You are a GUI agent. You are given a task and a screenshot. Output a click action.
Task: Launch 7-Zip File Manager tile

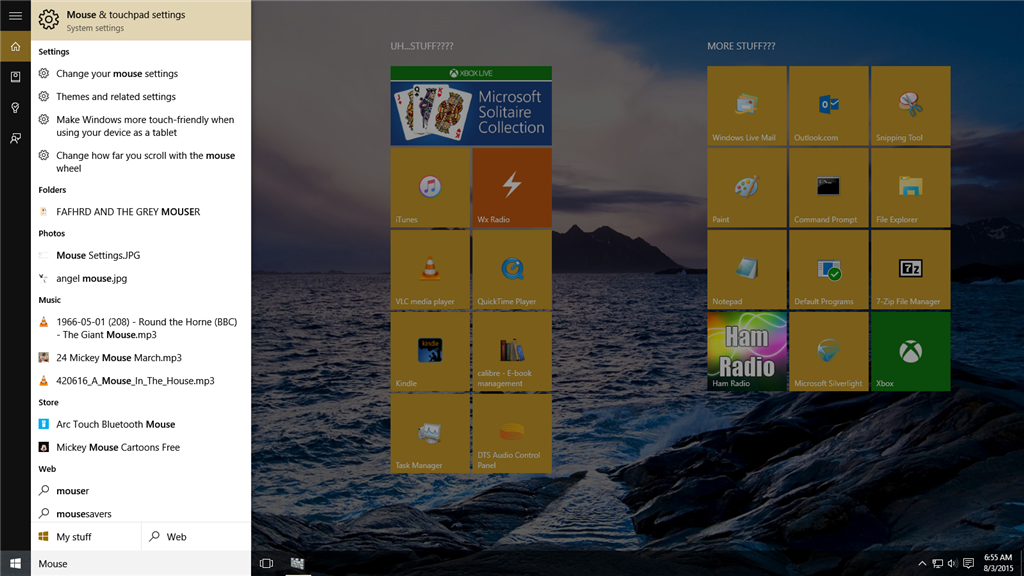point(910,270)
